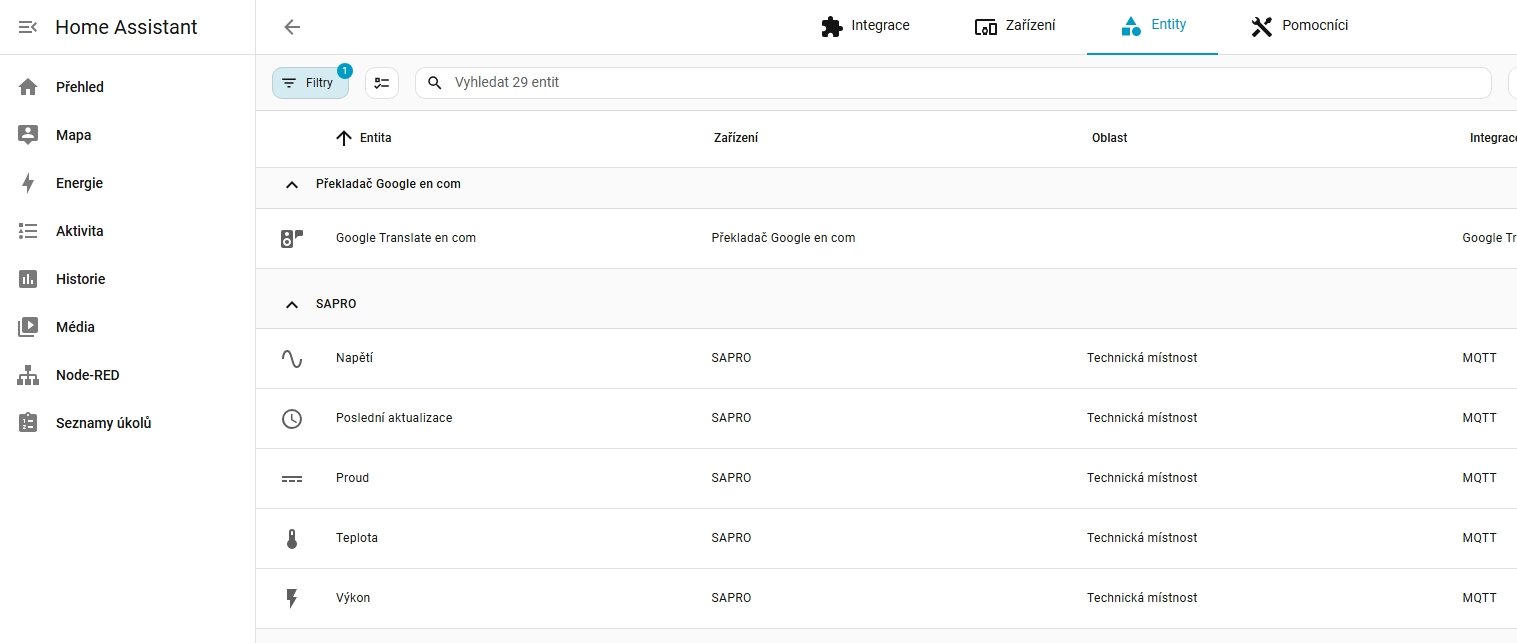The width and height of the screenshot is (1517, 643).
Task: Switch to the Integrace tab
Action: pos(865,26)
